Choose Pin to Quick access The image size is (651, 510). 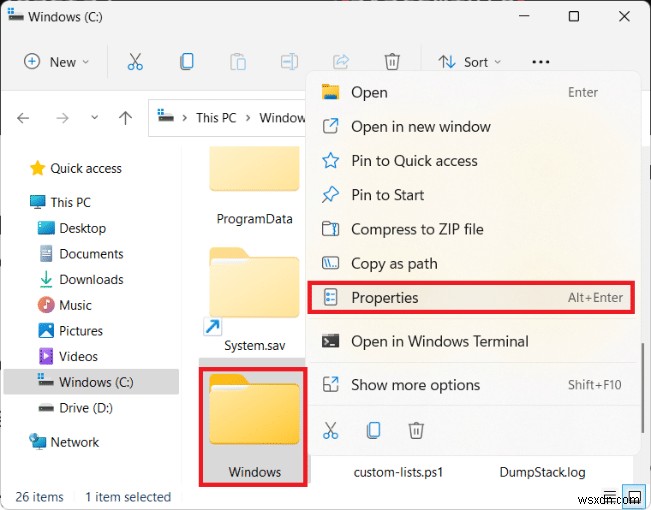(x=473, y=161)
